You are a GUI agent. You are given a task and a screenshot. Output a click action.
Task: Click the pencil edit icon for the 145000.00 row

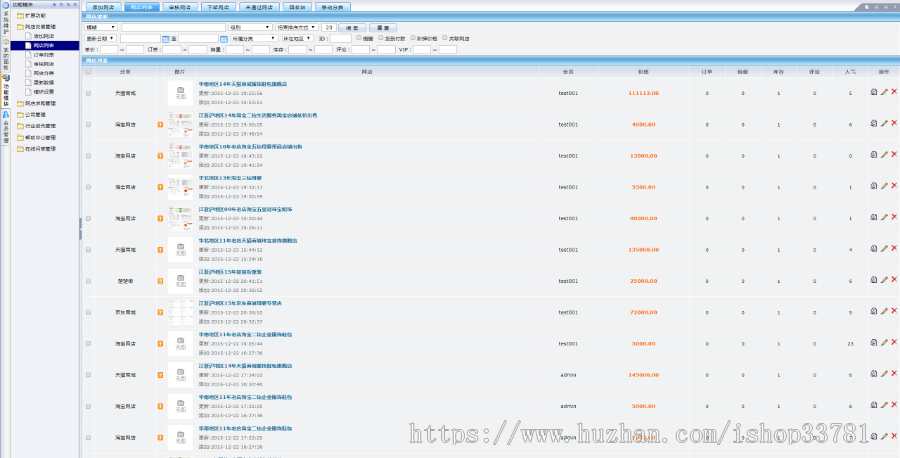coord(884,373)
